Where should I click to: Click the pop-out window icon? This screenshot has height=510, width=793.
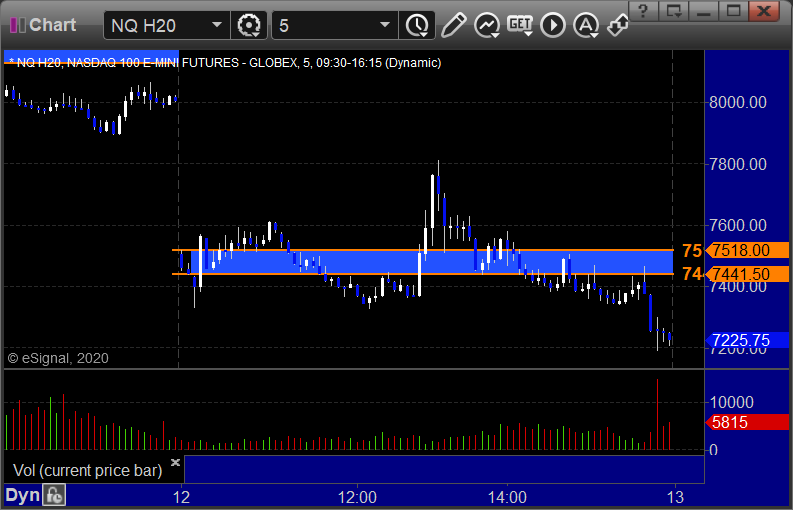674,11
